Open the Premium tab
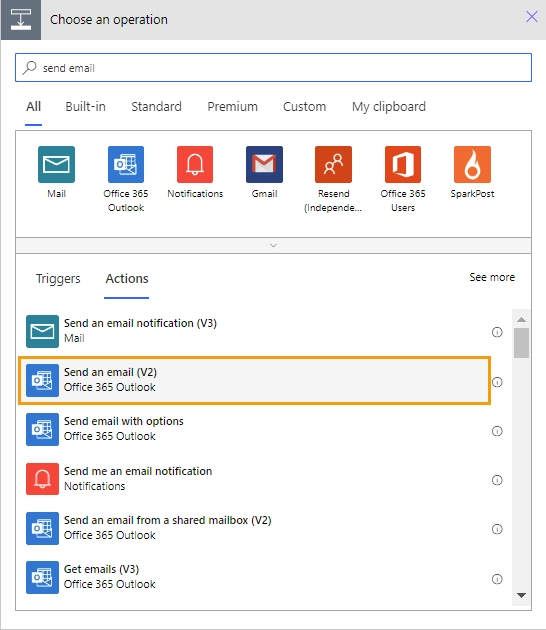Screen dimensions: 546x630 [x=232, y=106]
